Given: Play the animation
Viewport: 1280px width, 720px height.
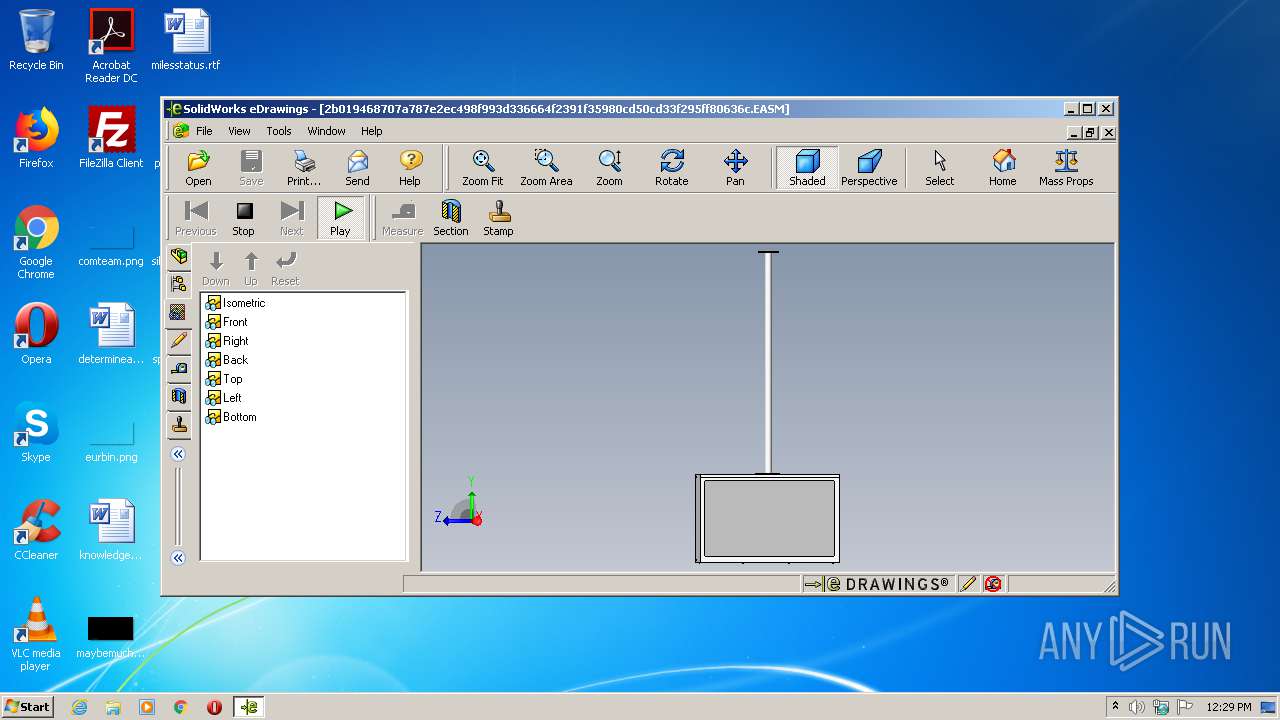Looking at the screenshot, I should pyautogui.click(x=340, y=218).
